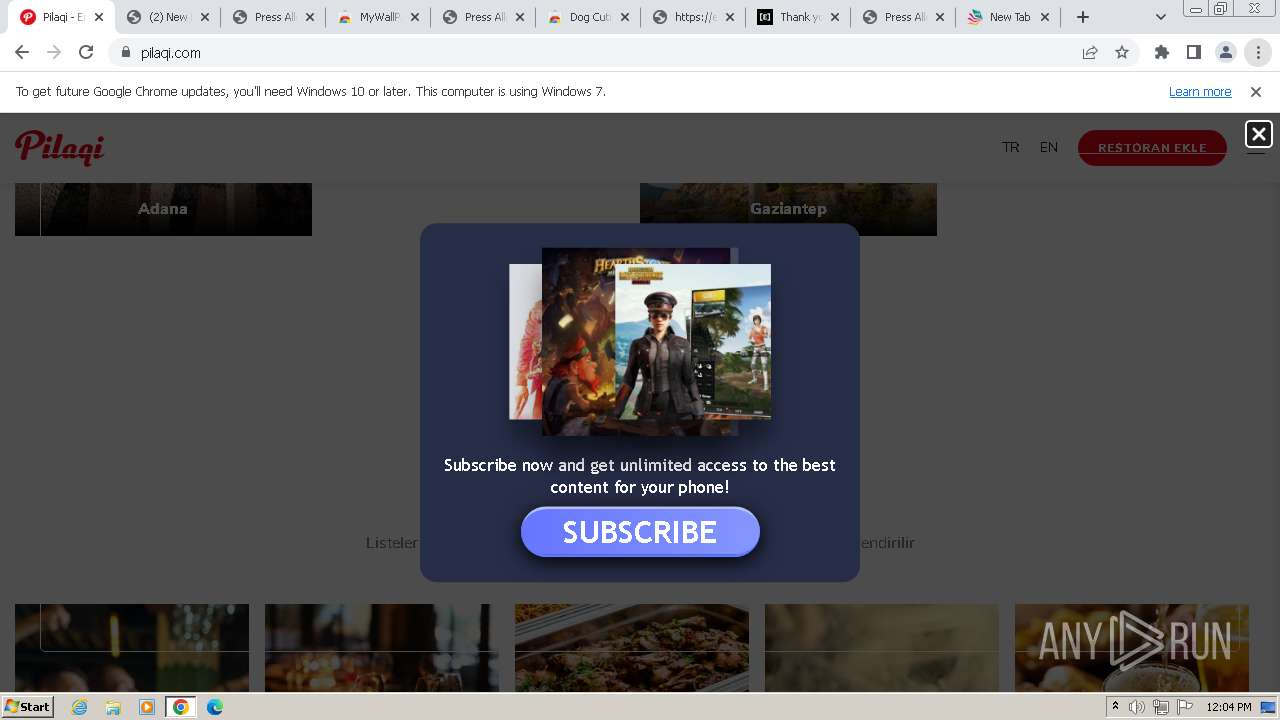Launch Internet Explorer from taskbar

pyautogui.click(x=80, y=707)
